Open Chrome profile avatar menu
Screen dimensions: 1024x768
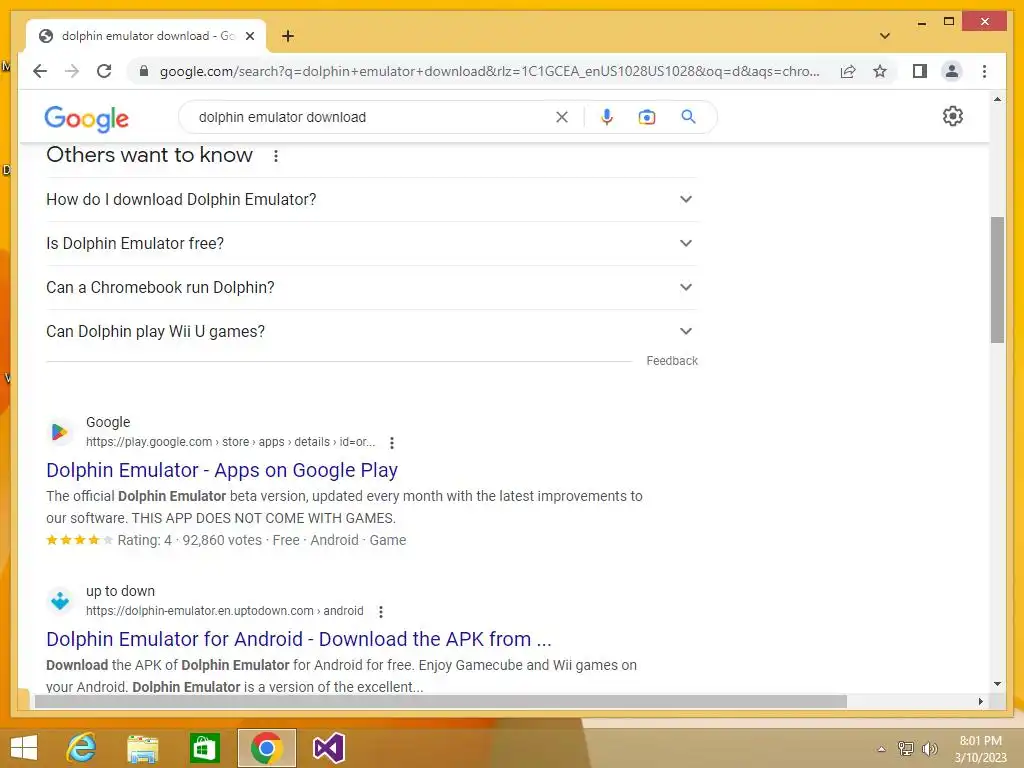point(952,71)
